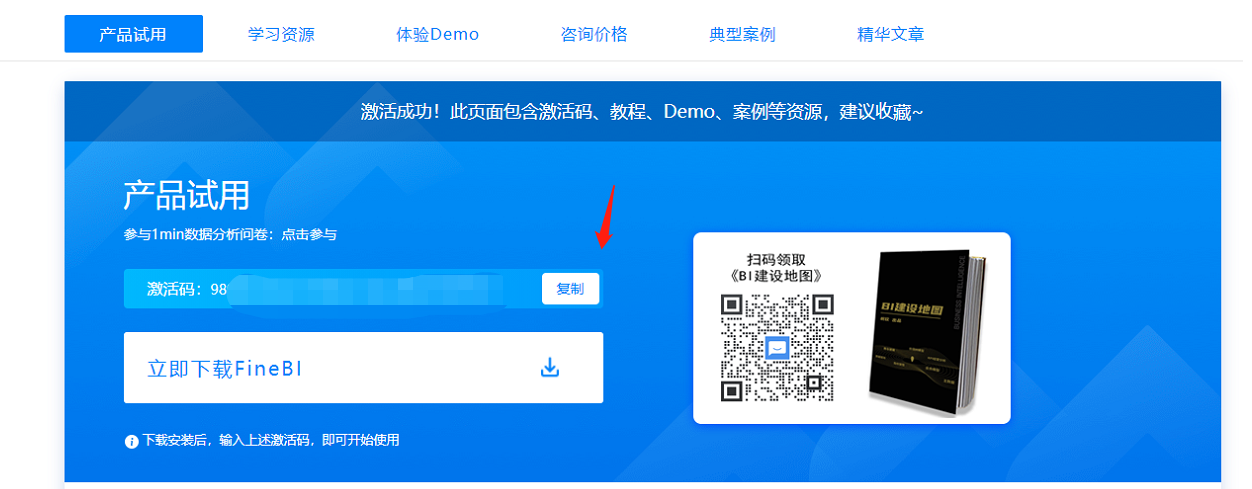Image resolution: width=1252 pixels, height=489 pixels.
Task: Click the chat icon in QR code center
Action: coord(778,348)
